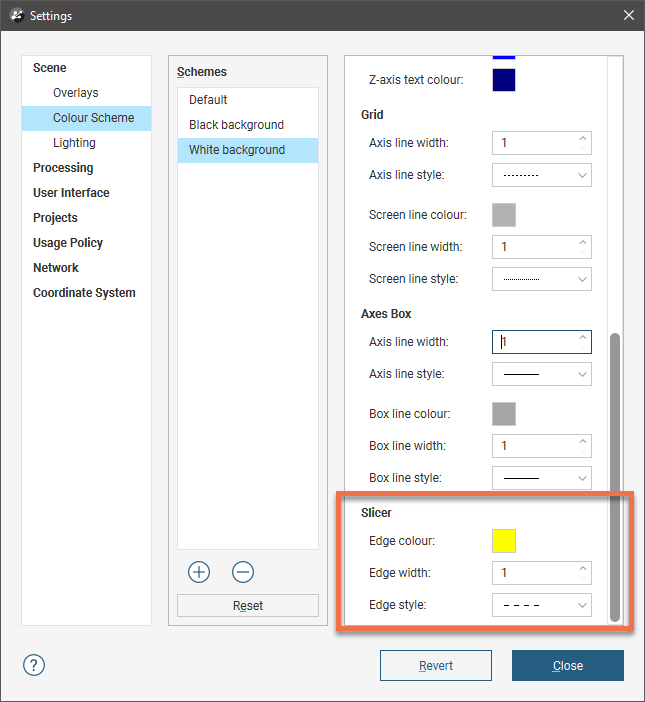This screenshot has height=702, width=645.
Task: Change the Z-axis text colour swatch
Action: pyautogui.click(x=504, y=79)
